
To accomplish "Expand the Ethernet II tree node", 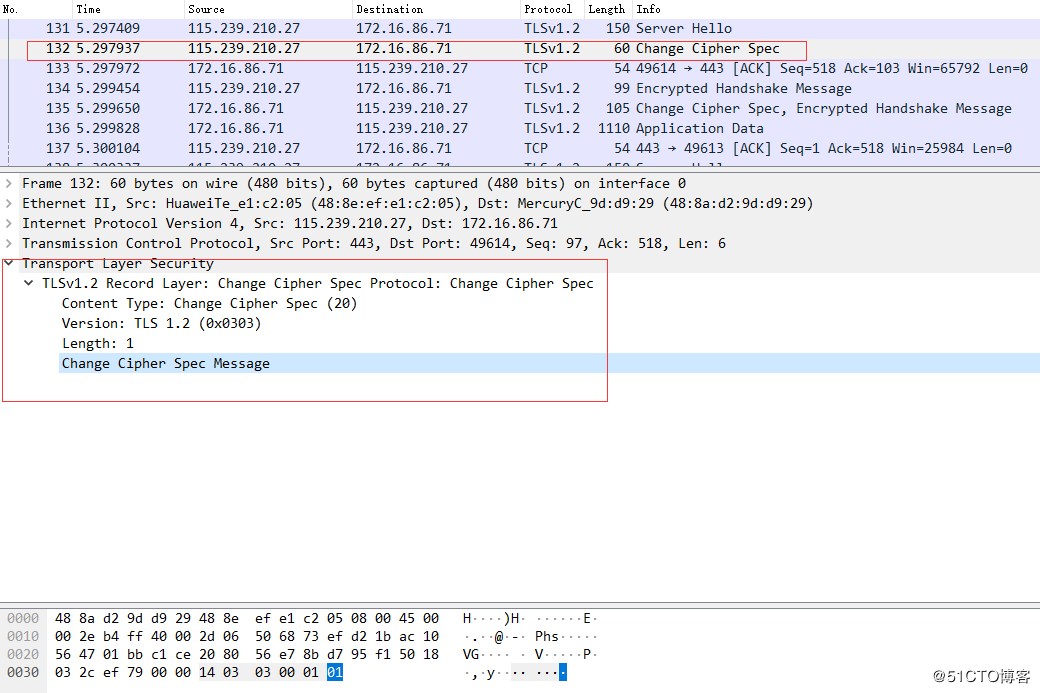I will pos(9,204).
